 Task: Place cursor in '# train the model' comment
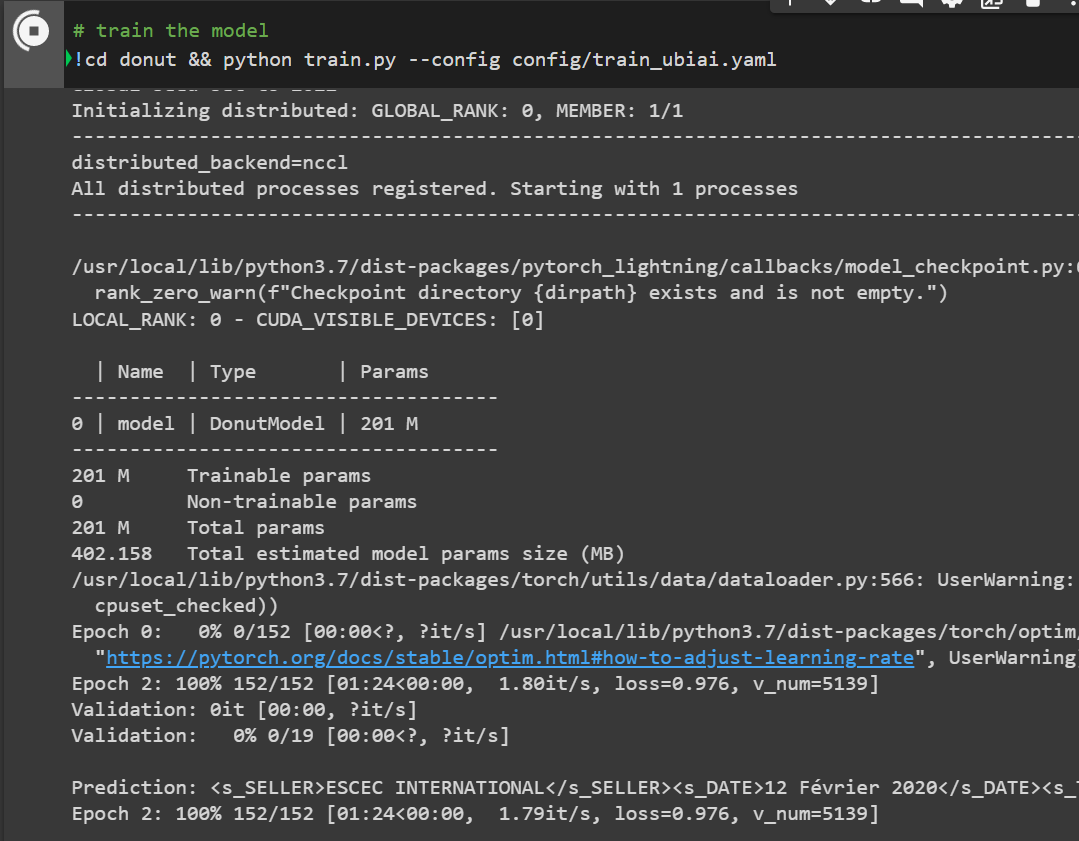170,32
